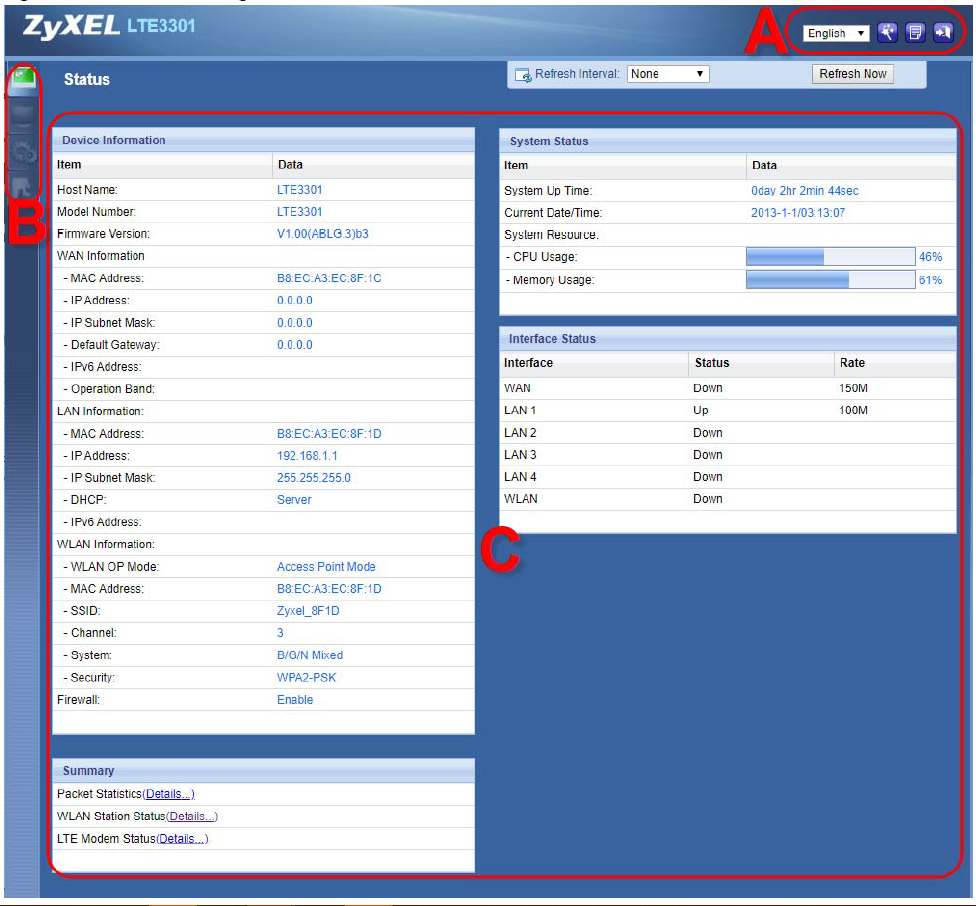976x906 pixels.
Task: Click the Status page title
Action: (x=87, y=80)
